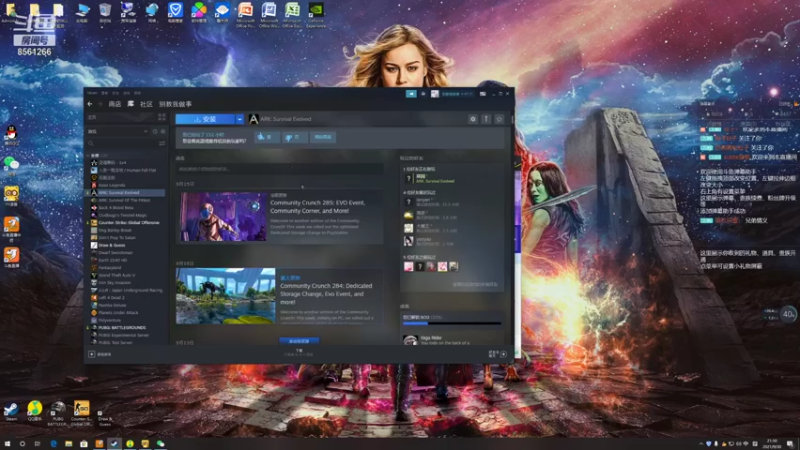Click the ready-to-play filter icon
The width and height of the screenshot is (800, 450).
pyautogui.click(x=163, y=131)
